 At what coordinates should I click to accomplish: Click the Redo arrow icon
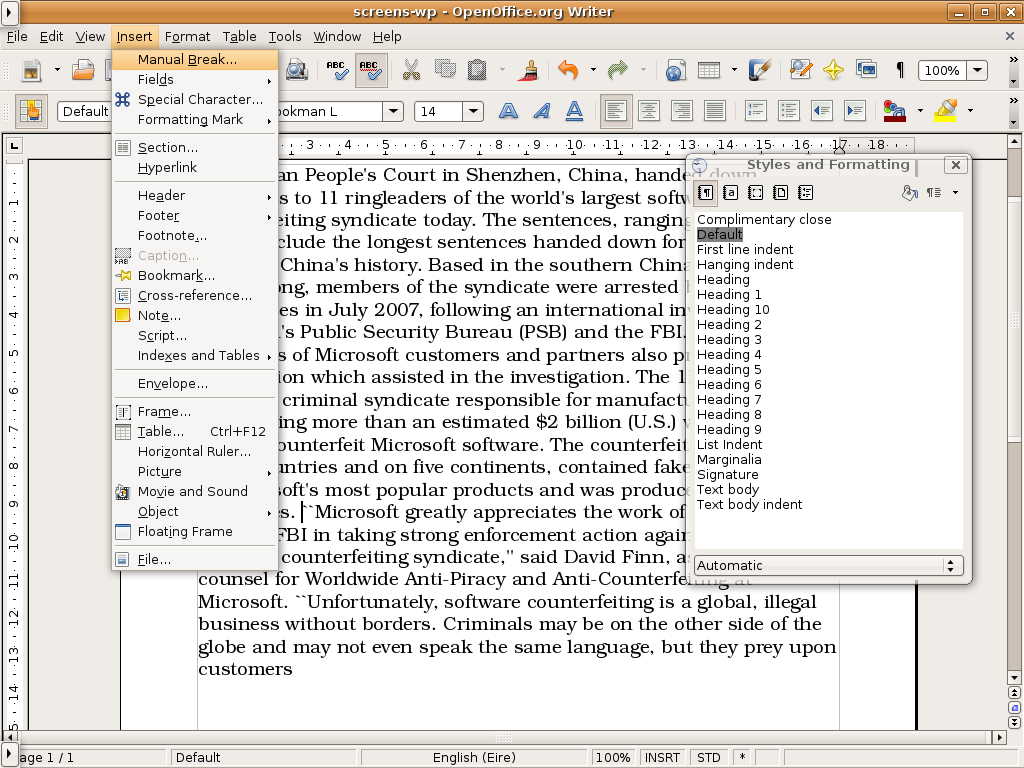[618, 70]
